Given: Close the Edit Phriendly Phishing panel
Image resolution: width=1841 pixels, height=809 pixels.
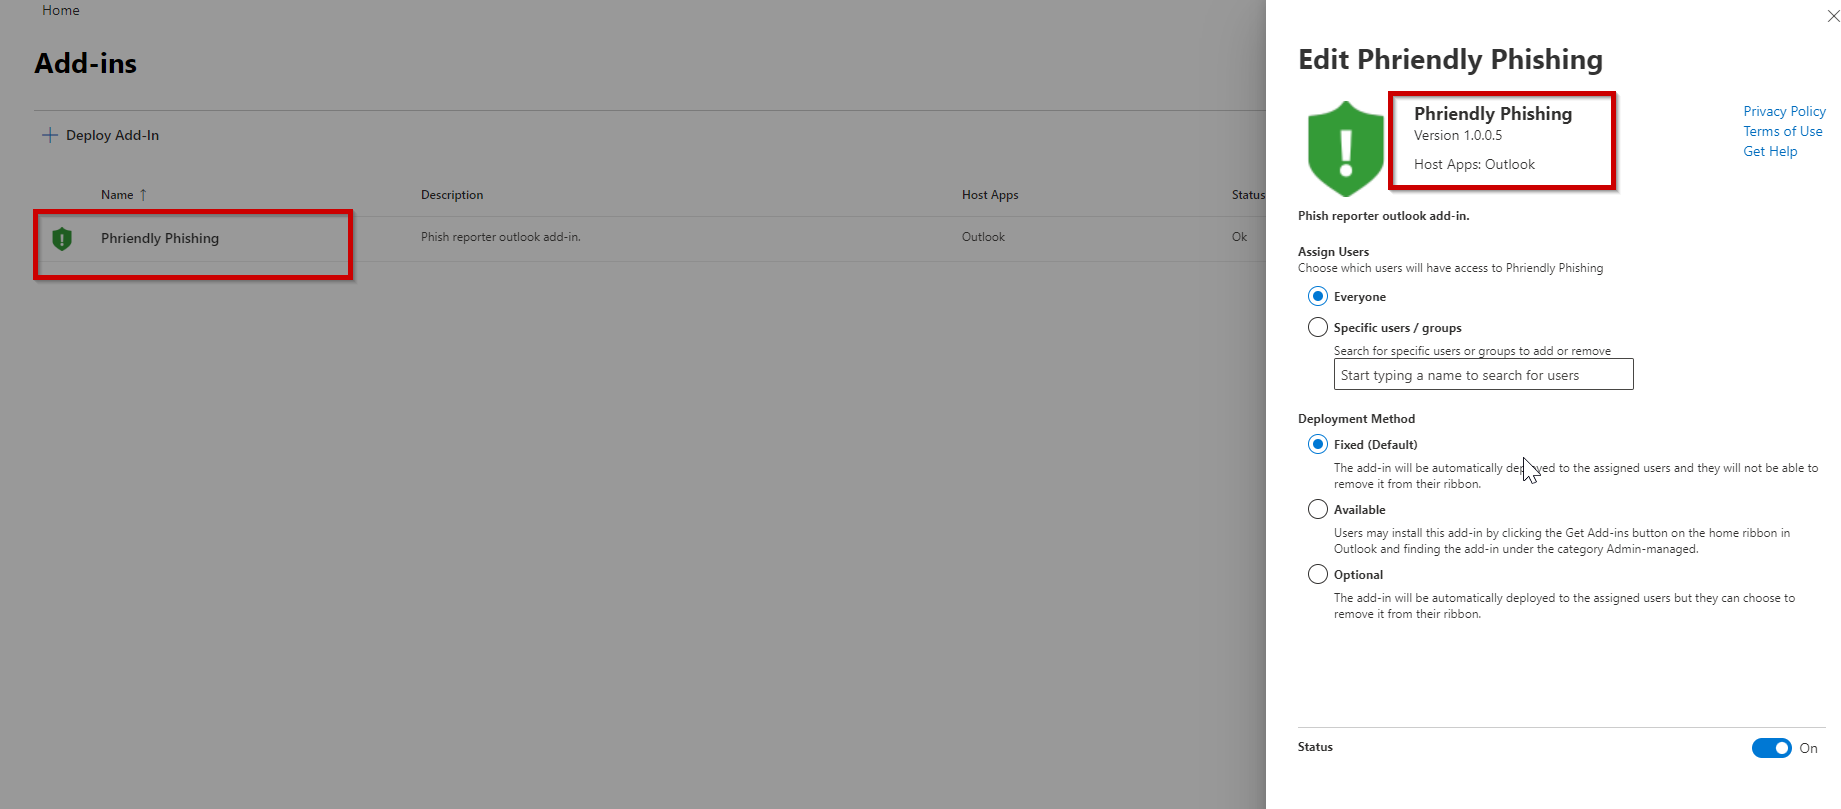Looking at the screenshot, I should click(x=1833, y=16).
